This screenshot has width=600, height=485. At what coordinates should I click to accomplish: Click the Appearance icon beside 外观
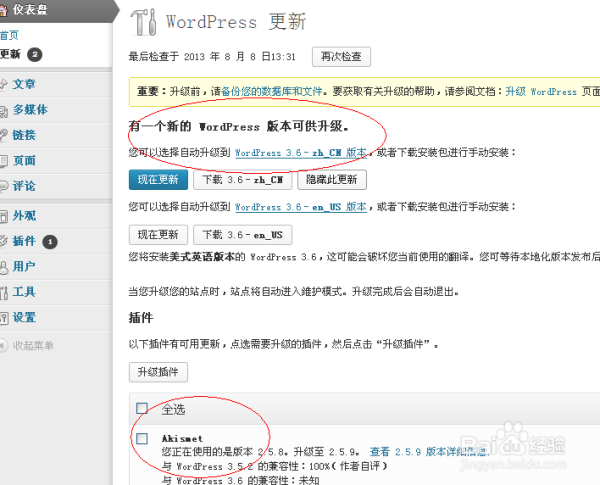[3, 216]
